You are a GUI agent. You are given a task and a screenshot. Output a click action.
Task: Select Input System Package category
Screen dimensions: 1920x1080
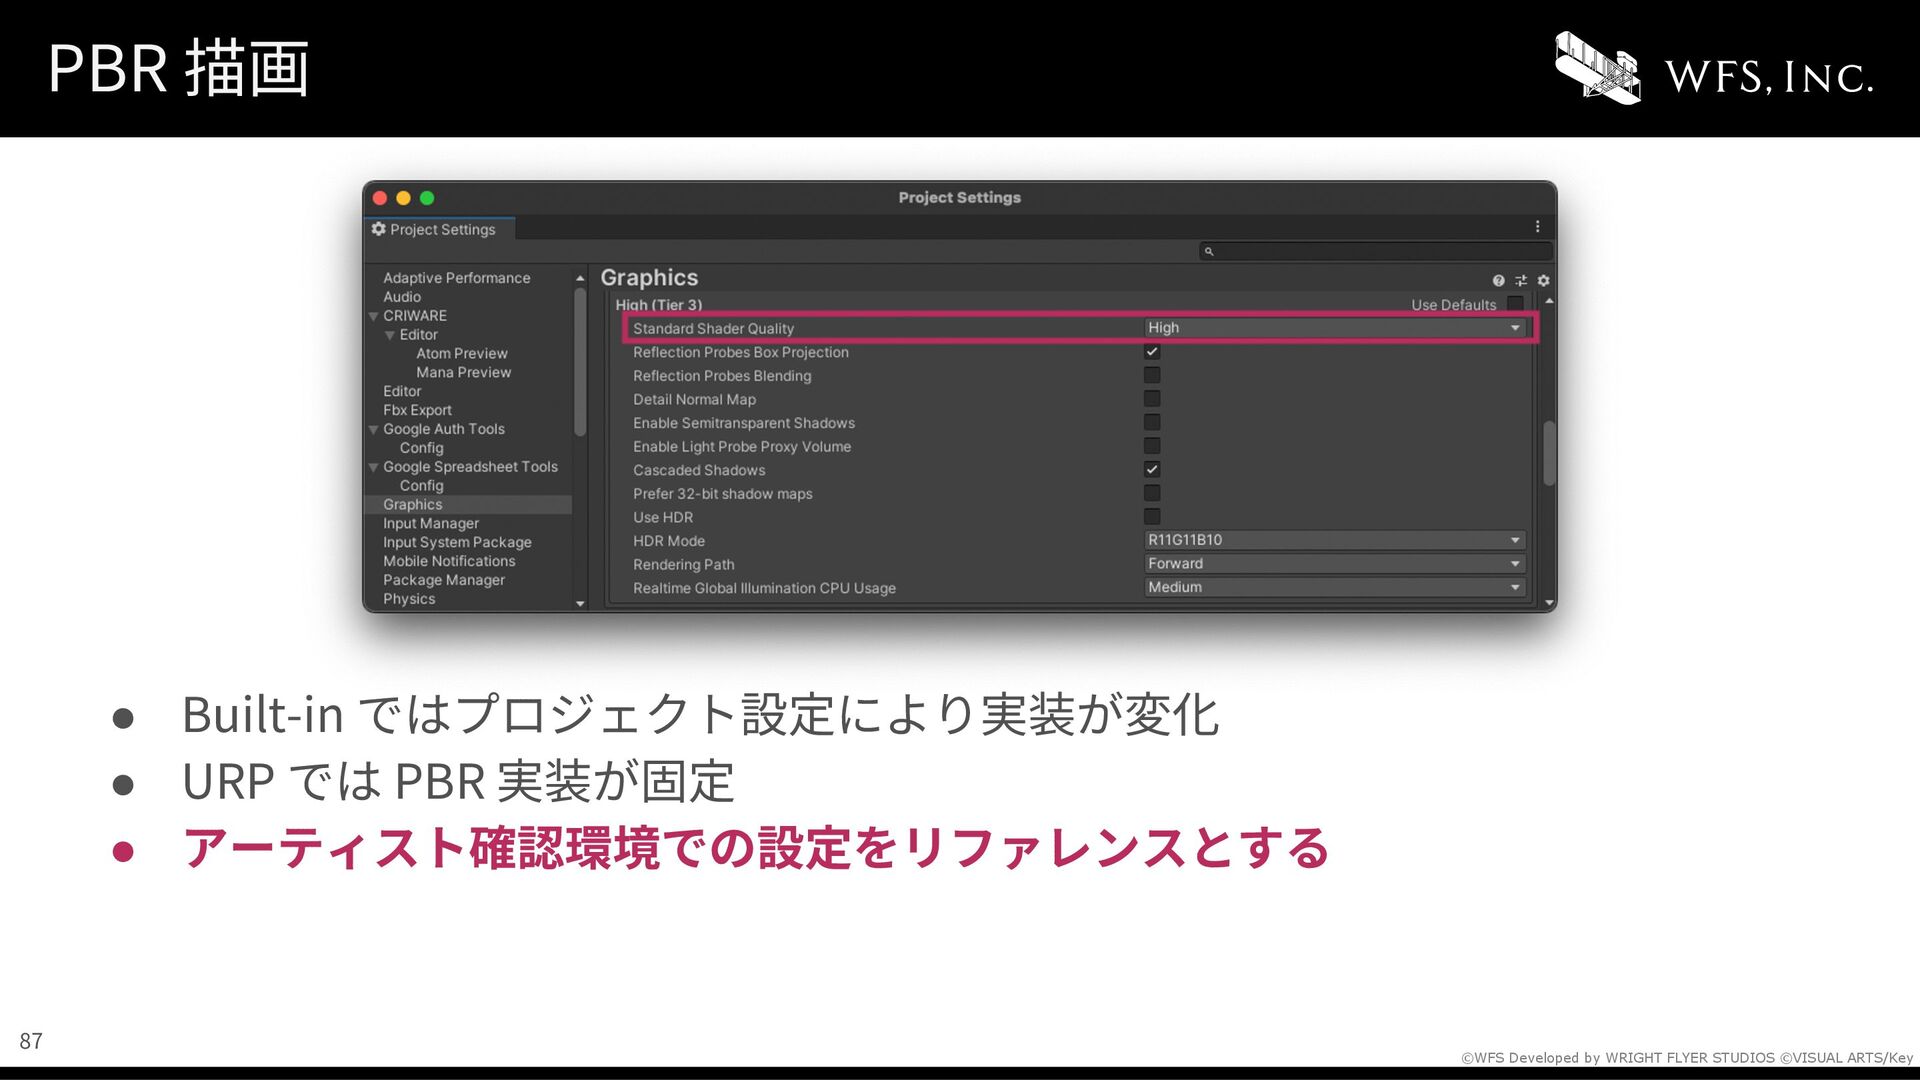(457, 543)
